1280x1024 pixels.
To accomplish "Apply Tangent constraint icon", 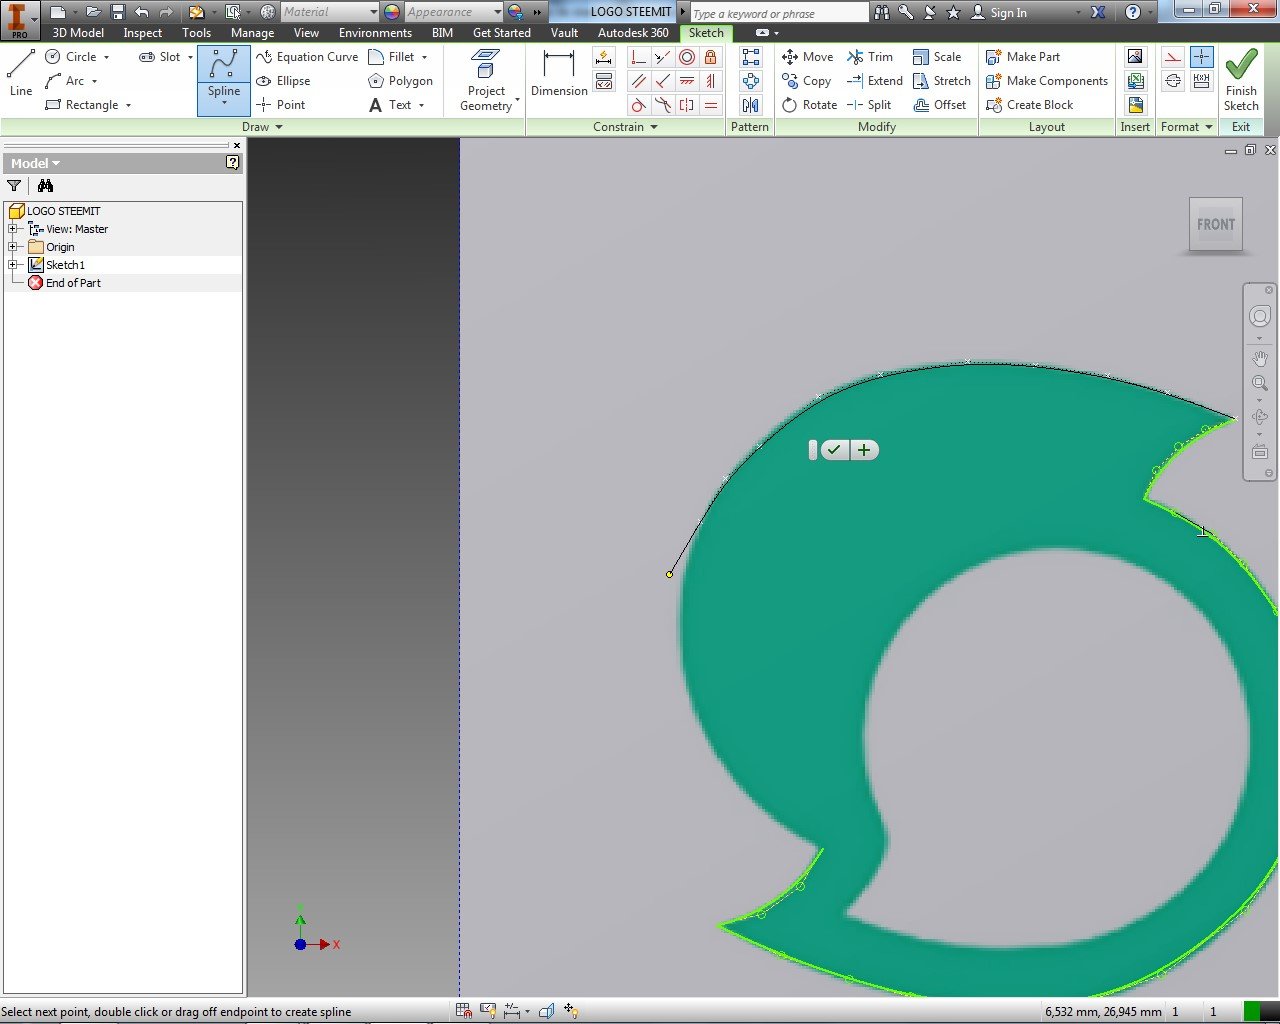I will (x=638, y=105).
